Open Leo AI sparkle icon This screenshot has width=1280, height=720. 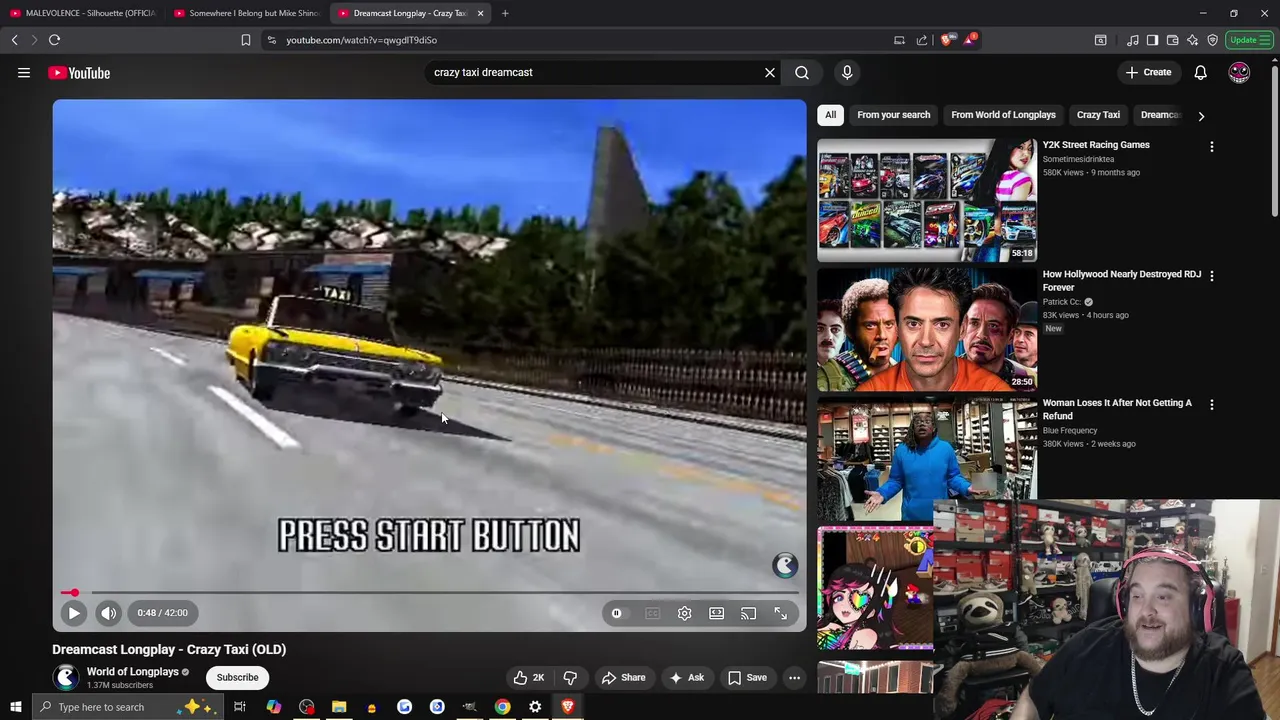[1192, 40]
